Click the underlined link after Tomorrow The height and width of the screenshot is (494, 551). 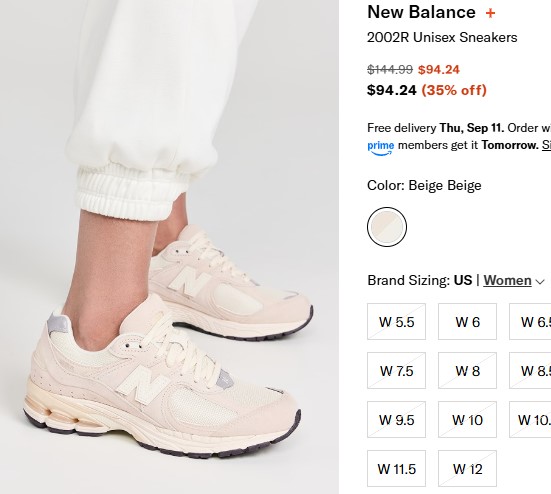[x=546, y=145]
